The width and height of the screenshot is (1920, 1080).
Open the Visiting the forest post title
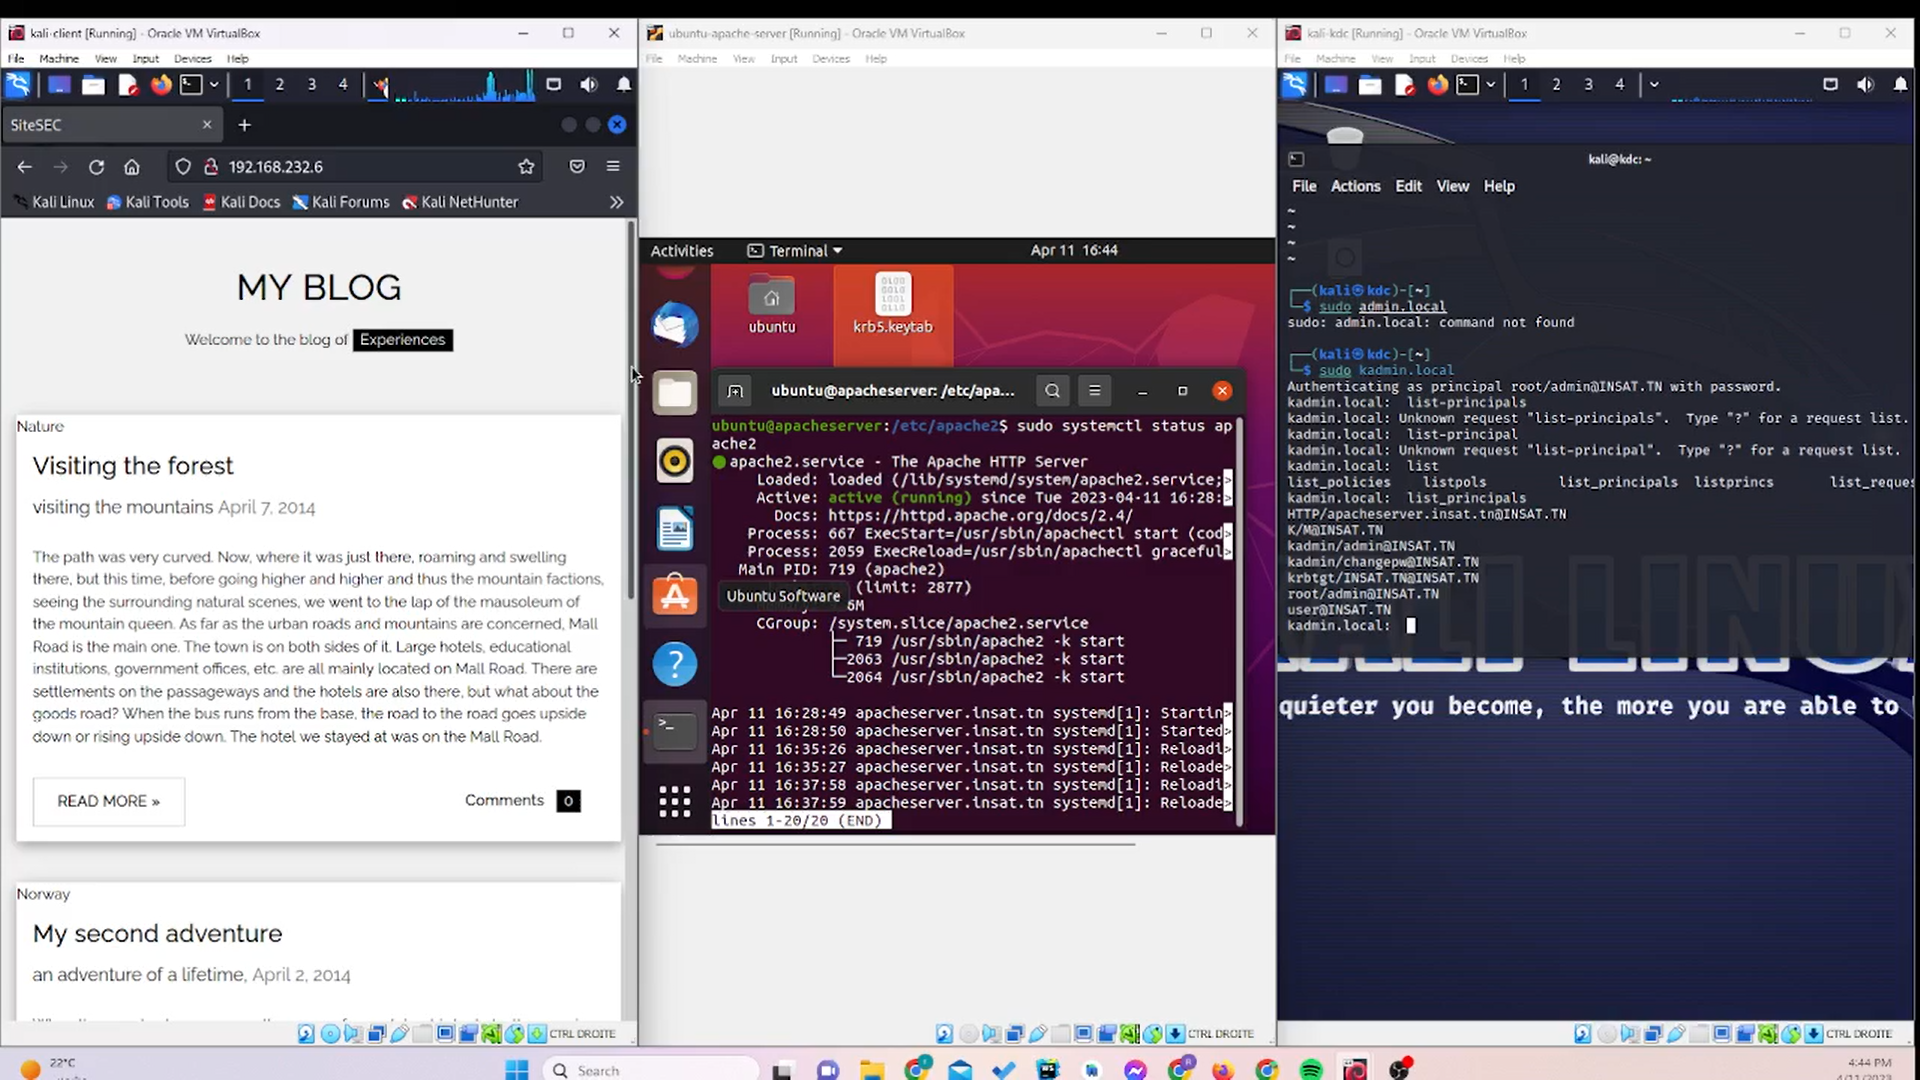[133, 466]
